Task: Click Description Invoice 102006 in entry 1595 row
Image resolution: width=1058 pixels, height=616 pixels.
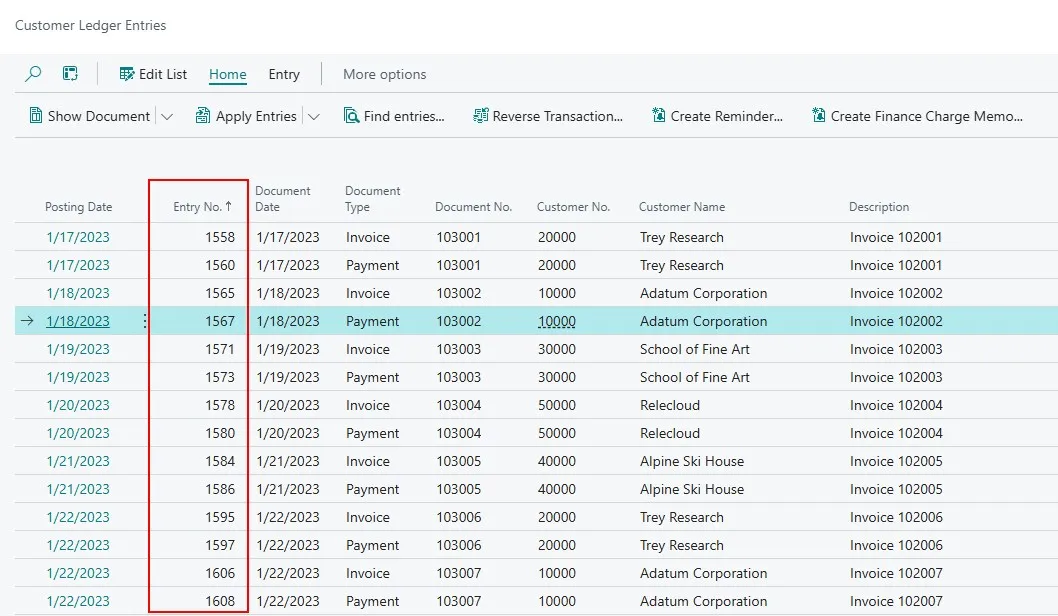Action: pyautogui.click(x=896, y=517)
